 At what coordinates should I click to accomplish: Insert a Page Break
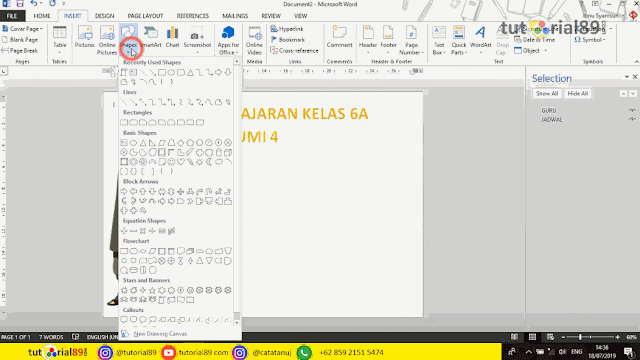20,51
